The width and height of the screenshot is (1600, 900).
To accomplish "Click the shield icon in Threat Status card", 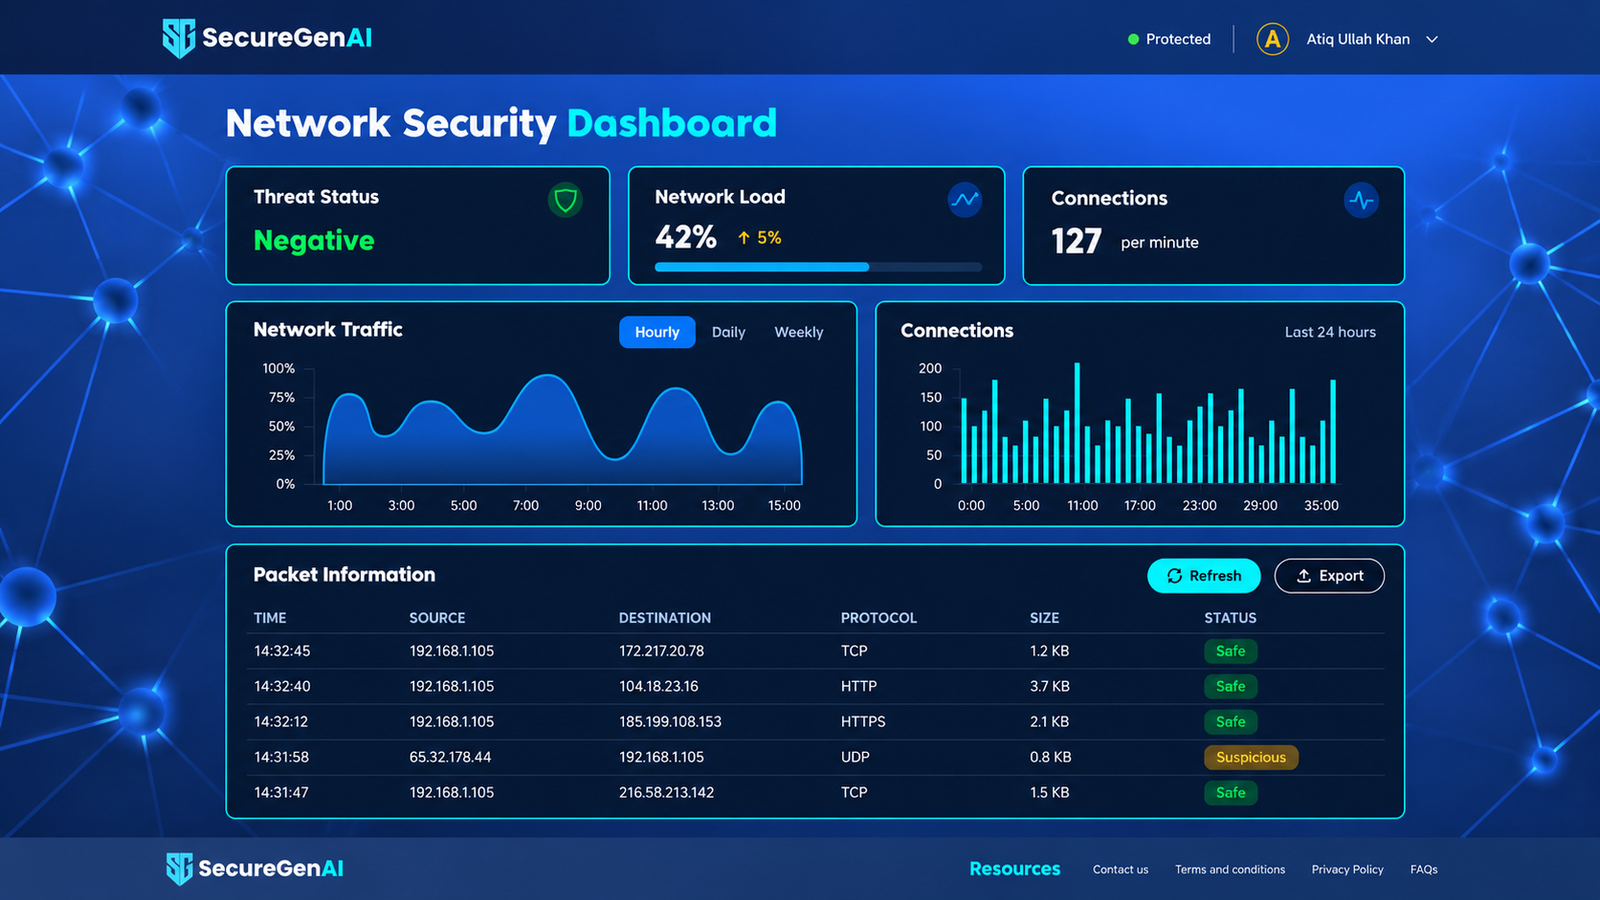I will tap(566, 200).
